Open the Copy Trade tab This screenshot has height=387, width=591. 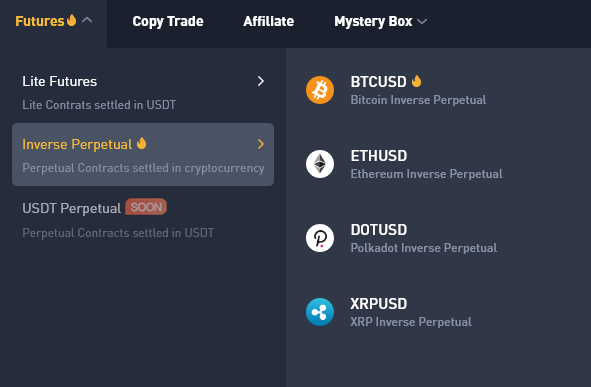[x=168, y=21]
